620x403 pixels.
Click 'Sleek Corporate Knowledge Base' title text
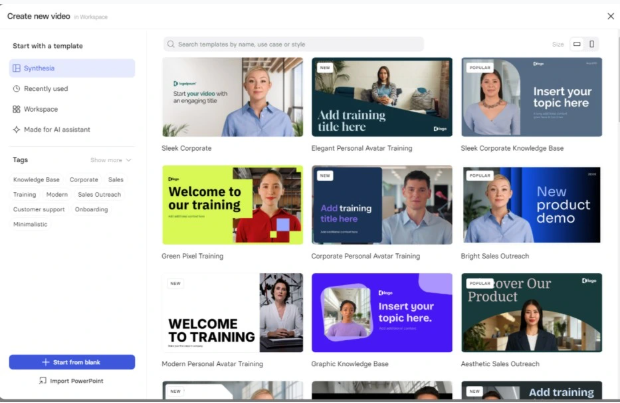click(512, 148)
